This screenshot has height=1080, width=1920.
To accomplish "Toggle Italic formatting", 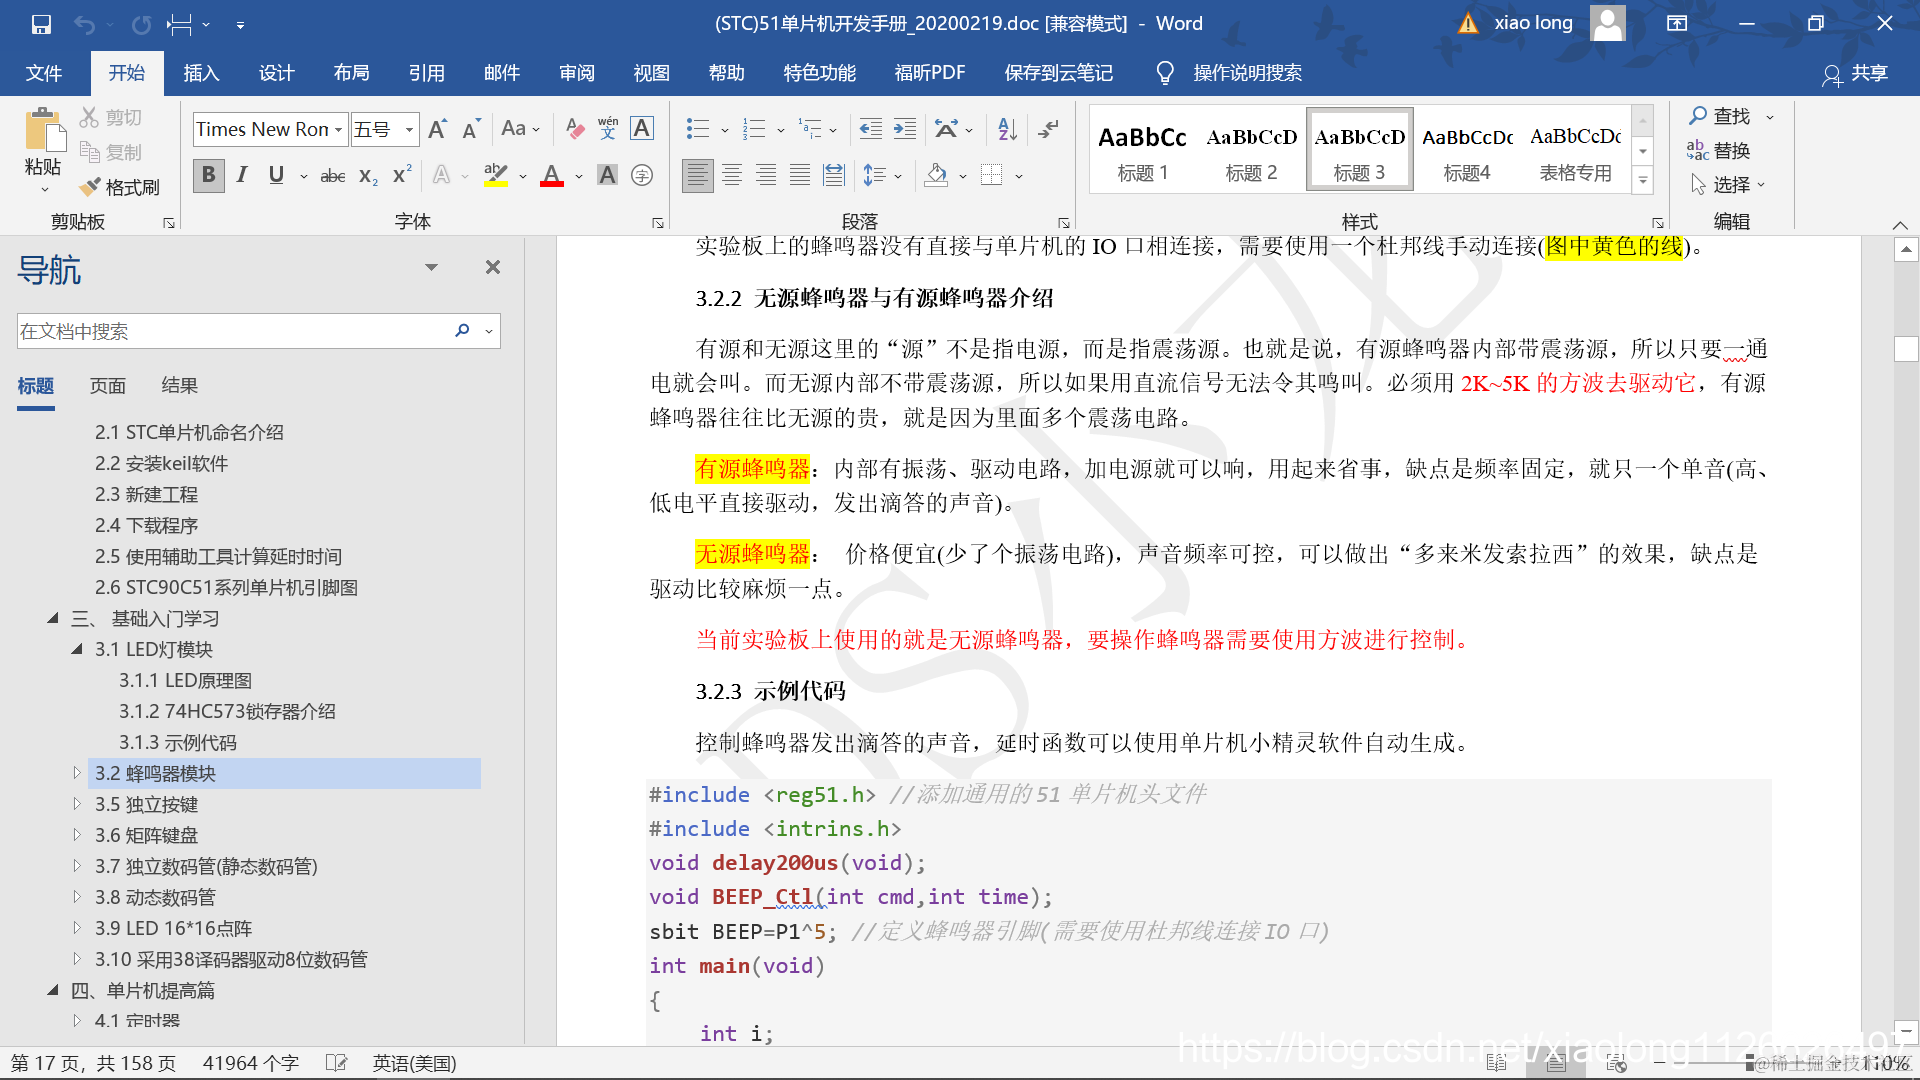I will pyautogui.click(x=242, y=175).
